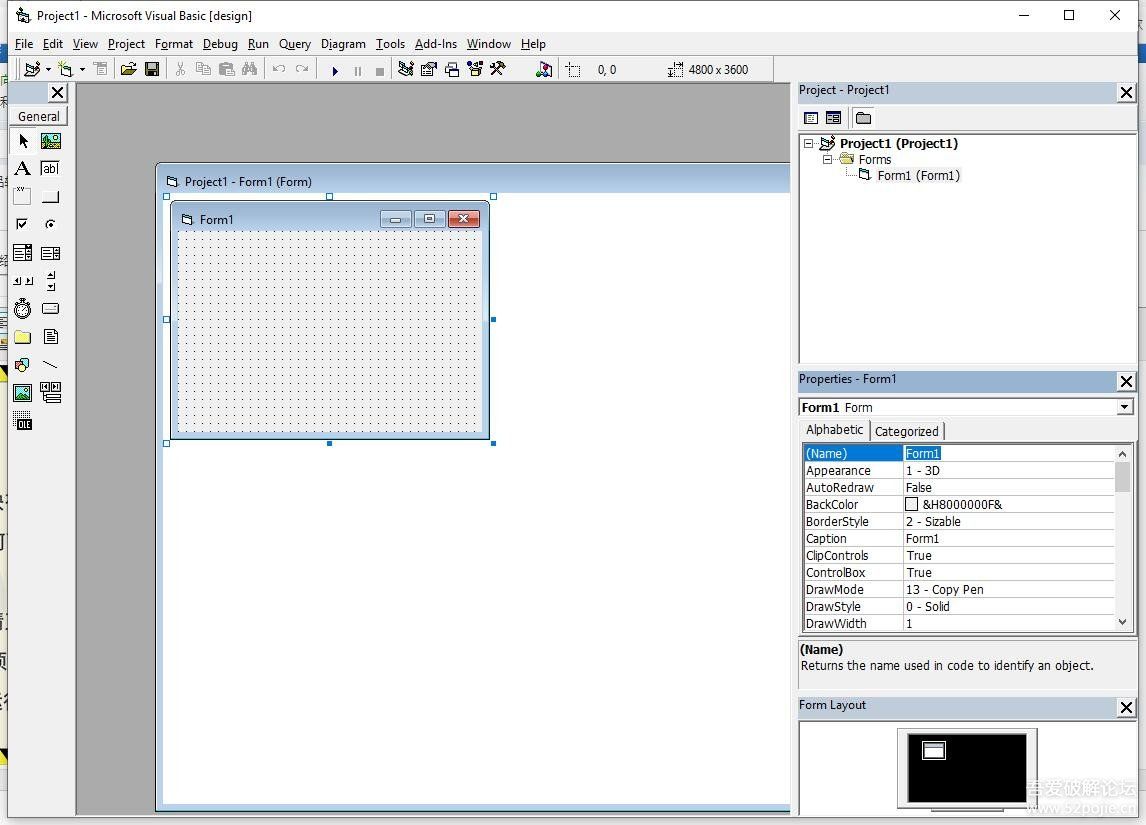The width and height of the screenshot is (1146, 825).
Task: Open the Add-Ins menu
Action: 436,44
